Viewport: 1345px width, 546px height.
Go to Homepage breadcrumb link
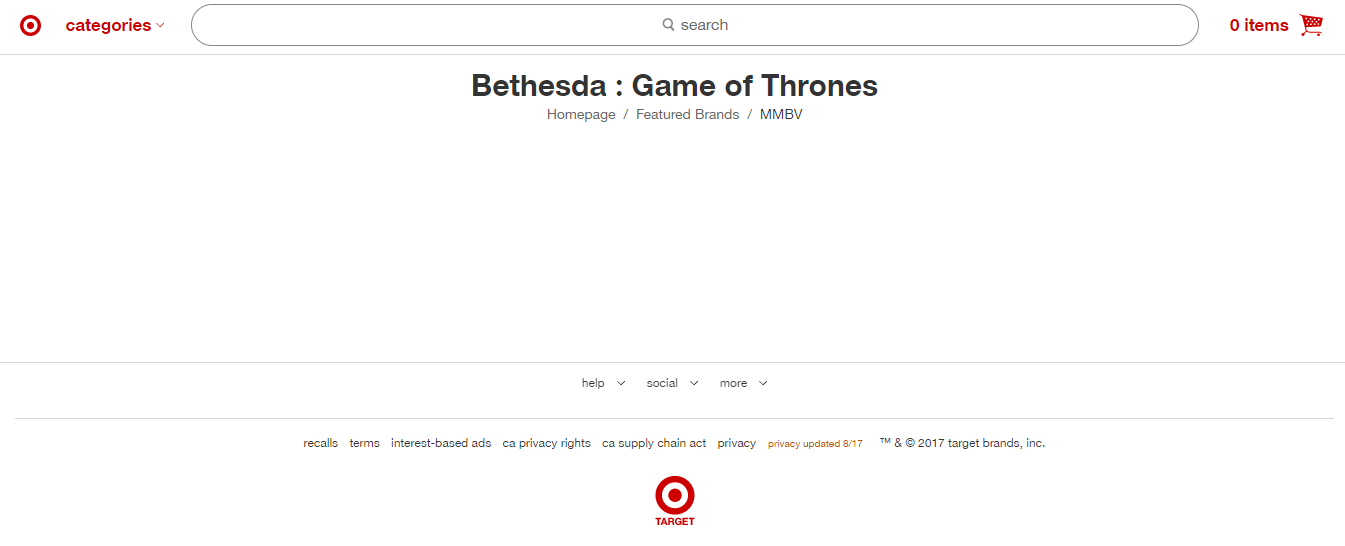(x=581, y=114)
